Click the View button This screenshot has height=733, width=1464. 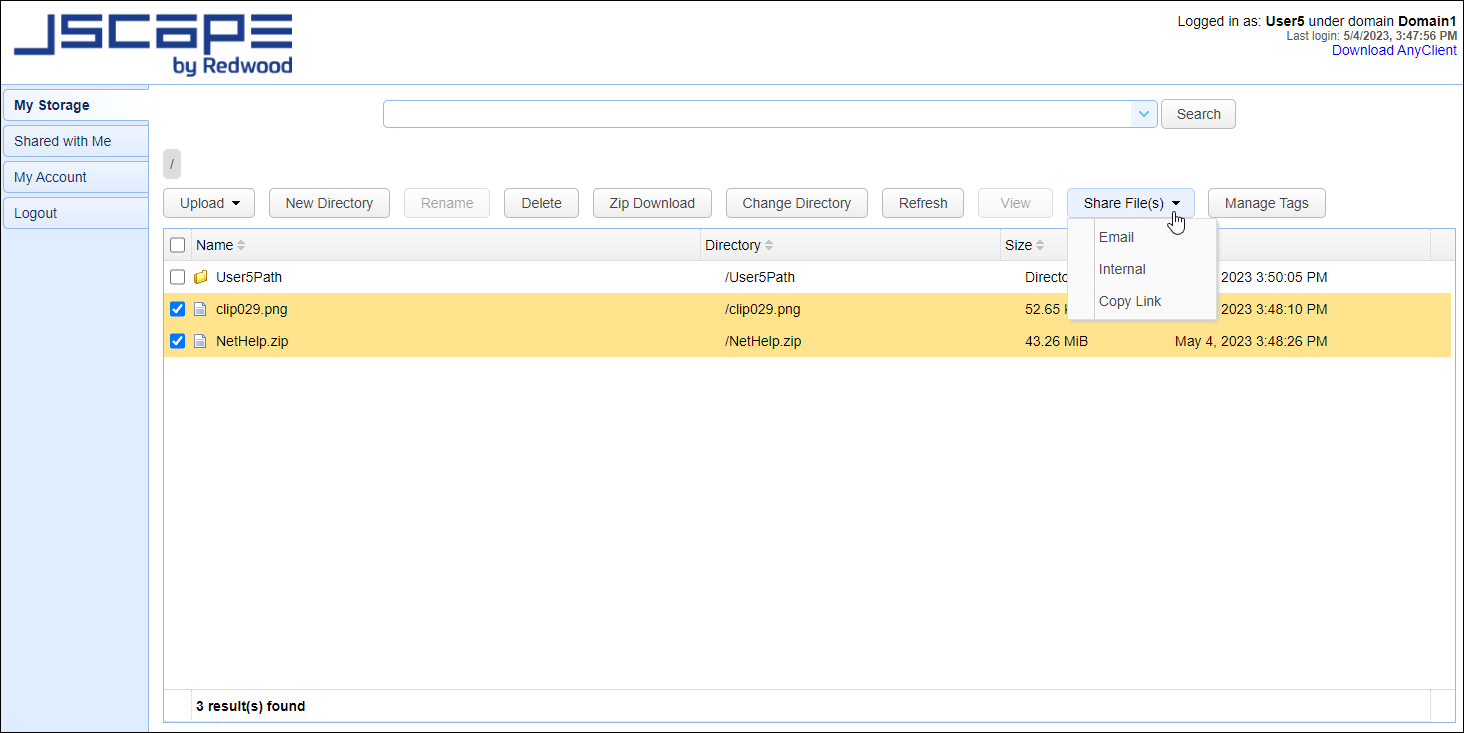tap(1015, 203)
